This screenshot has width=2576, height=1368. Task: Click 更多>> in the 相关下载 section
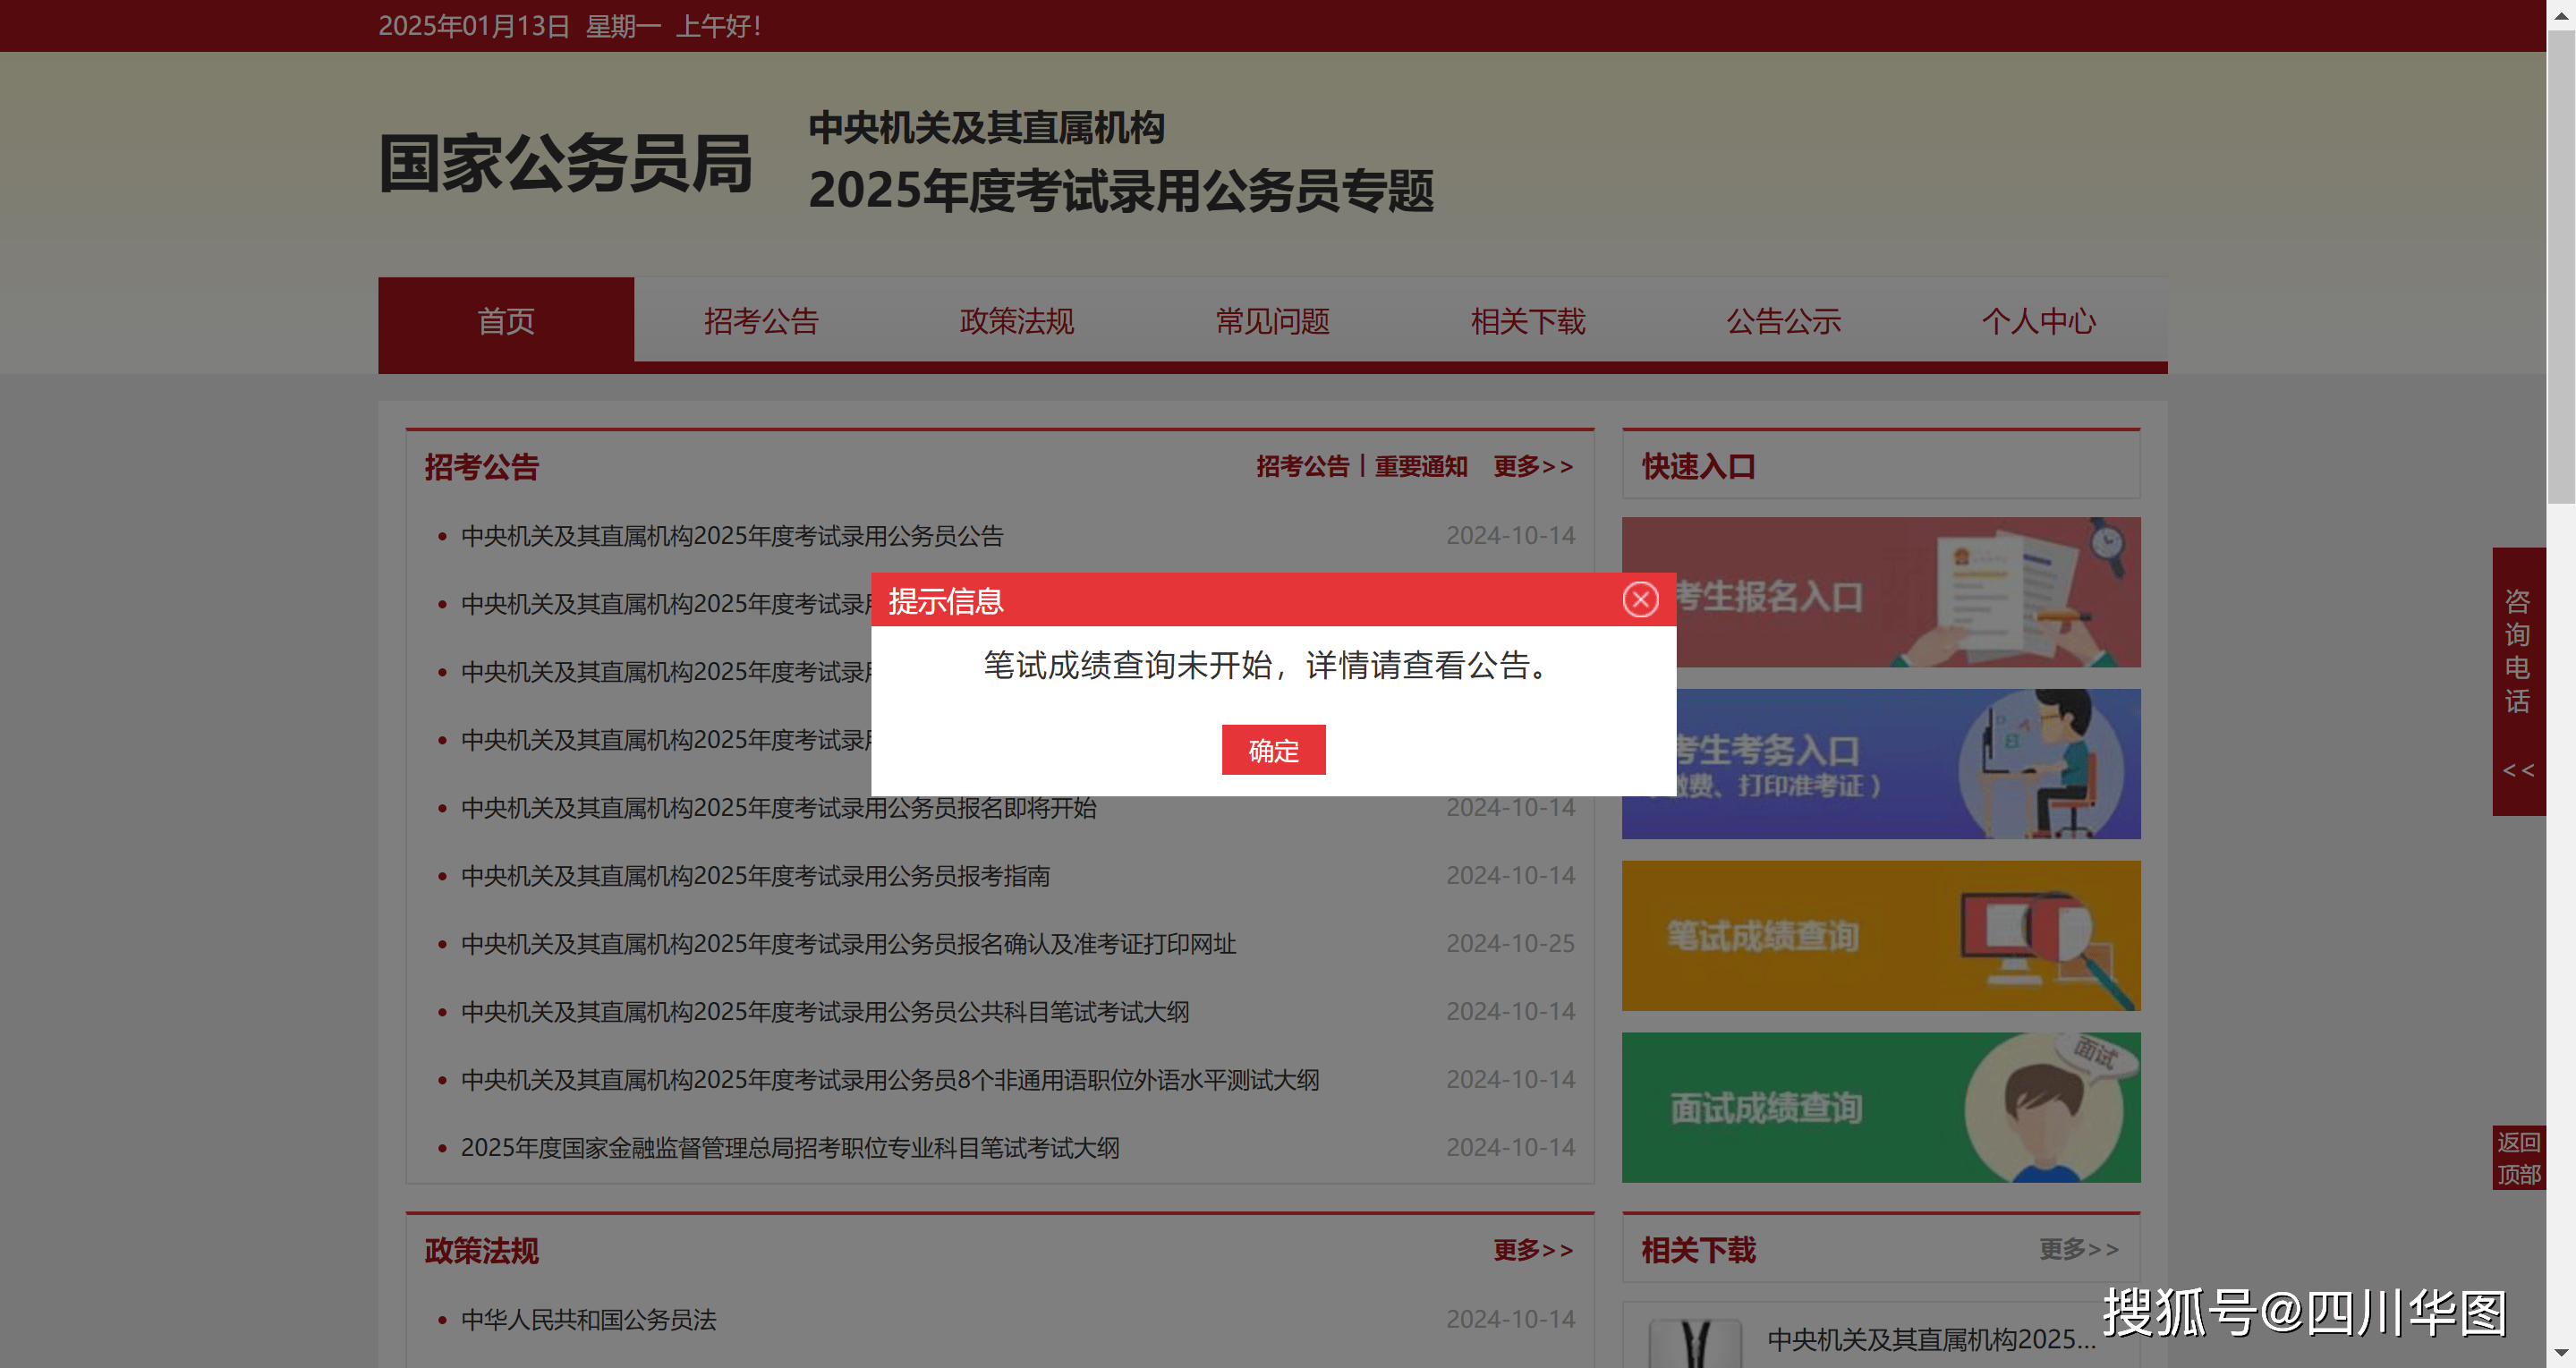tap(2079, 1249)
